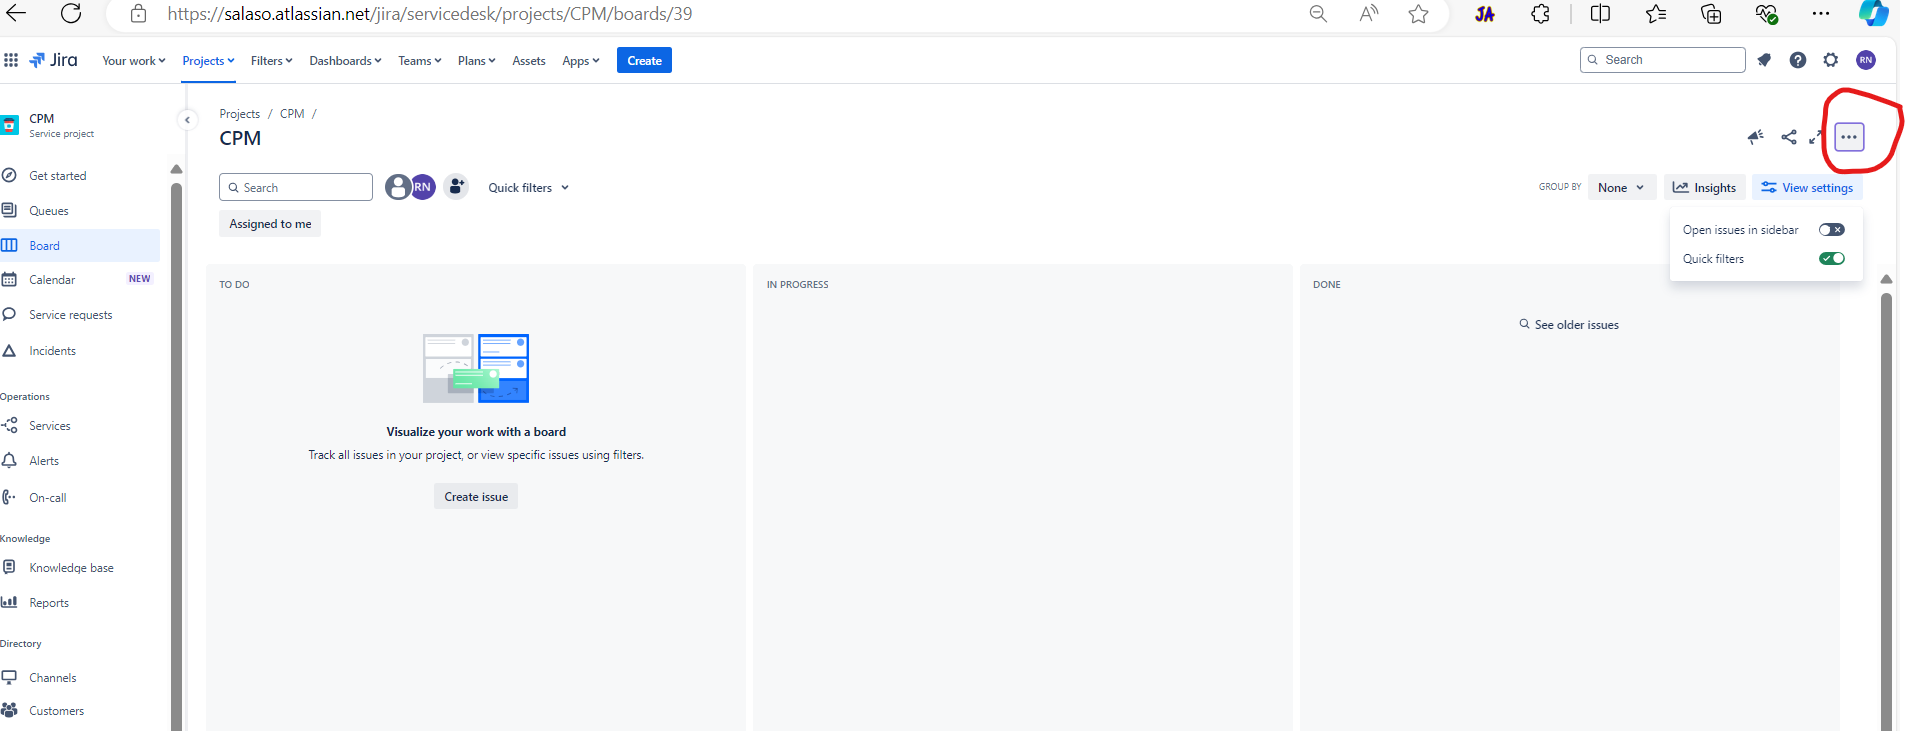Expand the Projects dropdown menu
The height and width of the screenshot is (731, 1906).
pos(208,61)
